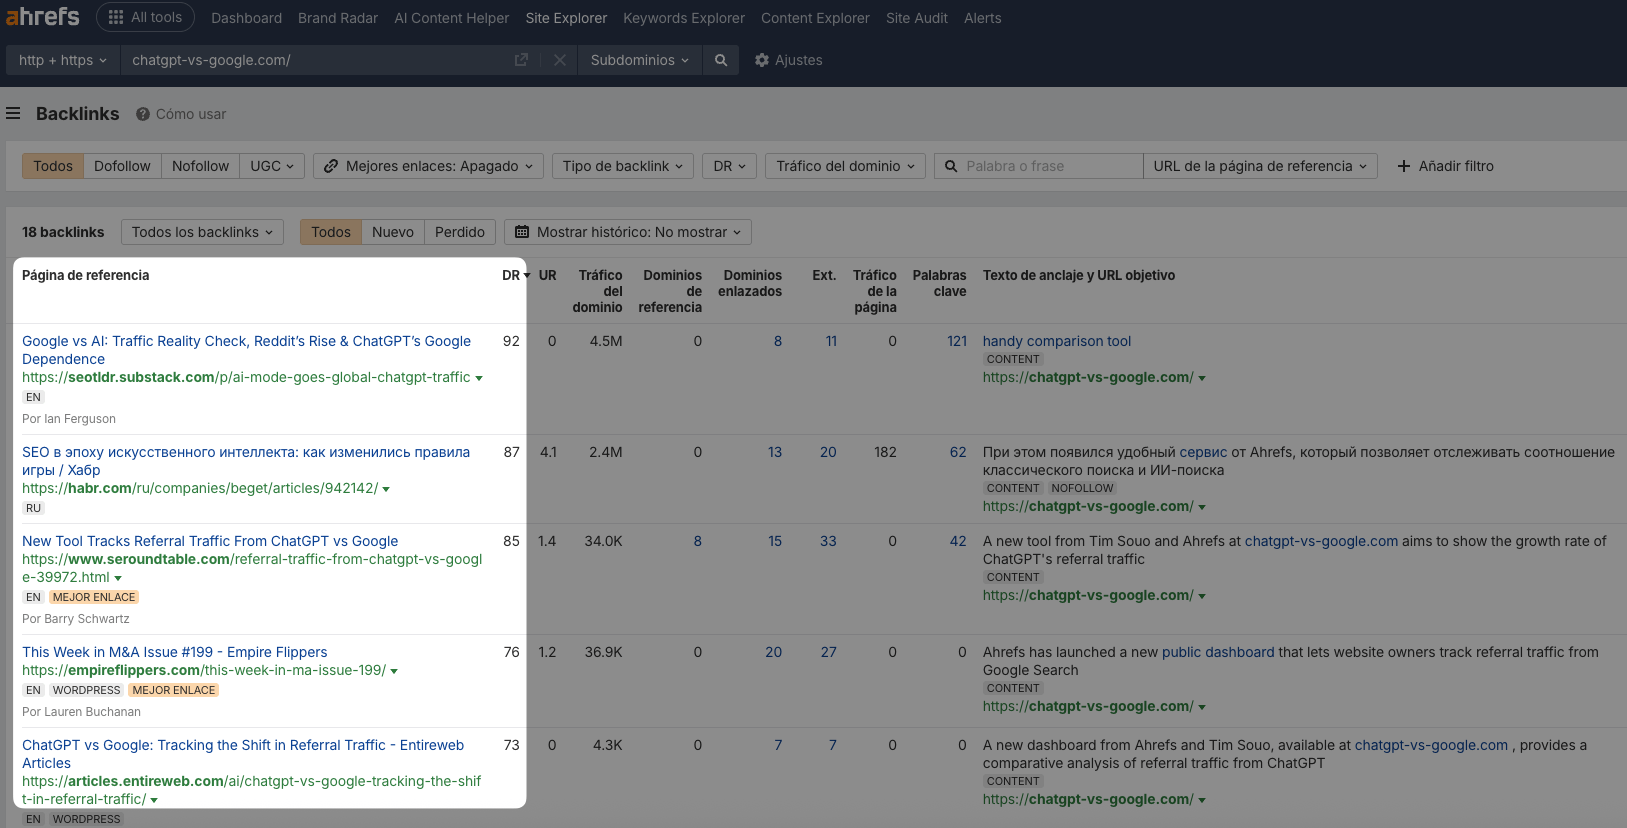Click the Cómo usar help icon
The image size is (1627, 828).
[143, 114]
